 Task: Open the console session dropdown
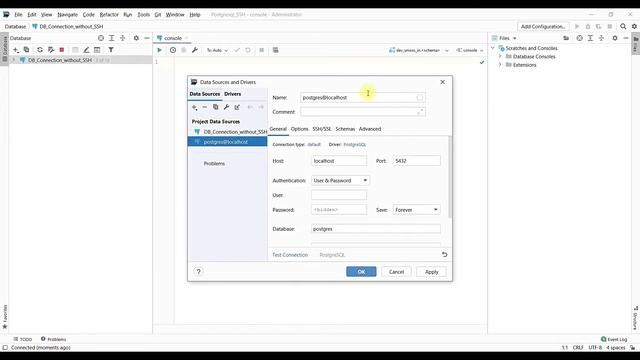point(469,50)
